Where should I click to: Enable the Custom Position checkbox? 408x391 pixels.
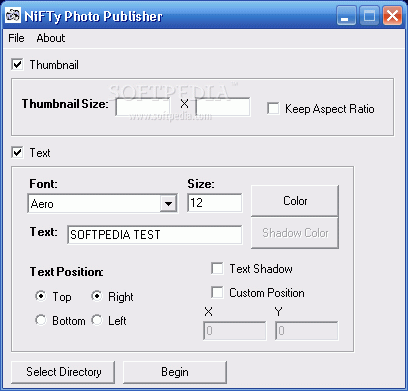tap(217, 293)
